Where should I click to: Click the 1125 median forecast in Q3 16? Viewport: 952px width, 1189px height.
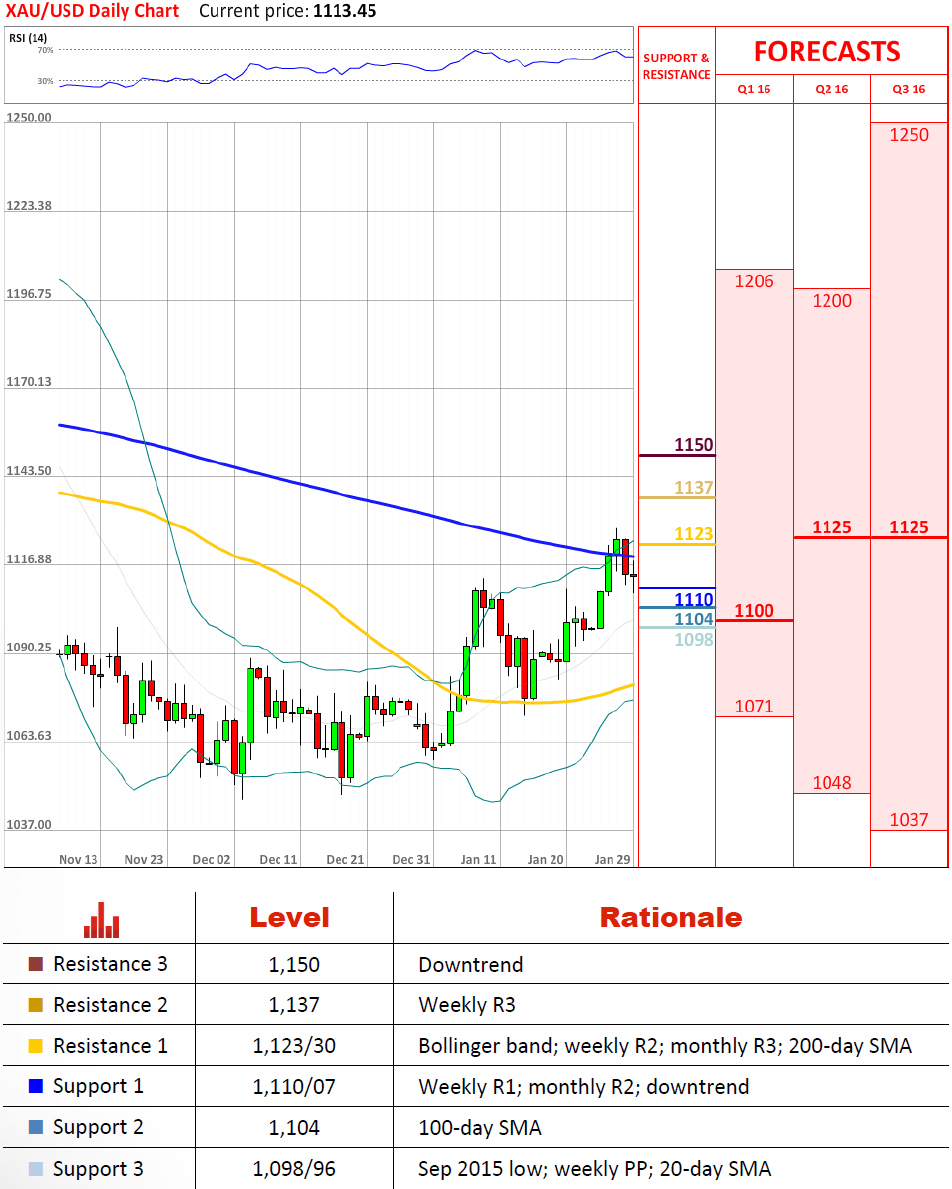[909, 527]
